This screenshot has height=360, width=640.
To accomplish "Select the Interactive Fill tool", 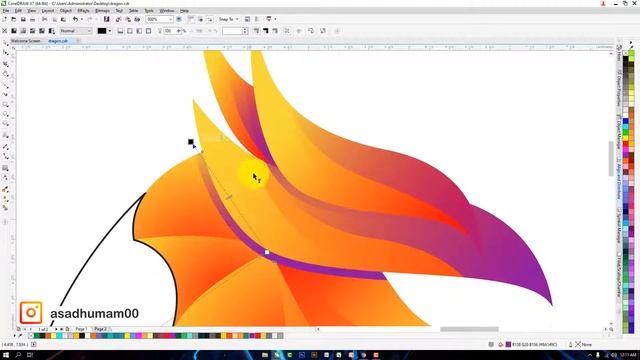I will (6, 199).
